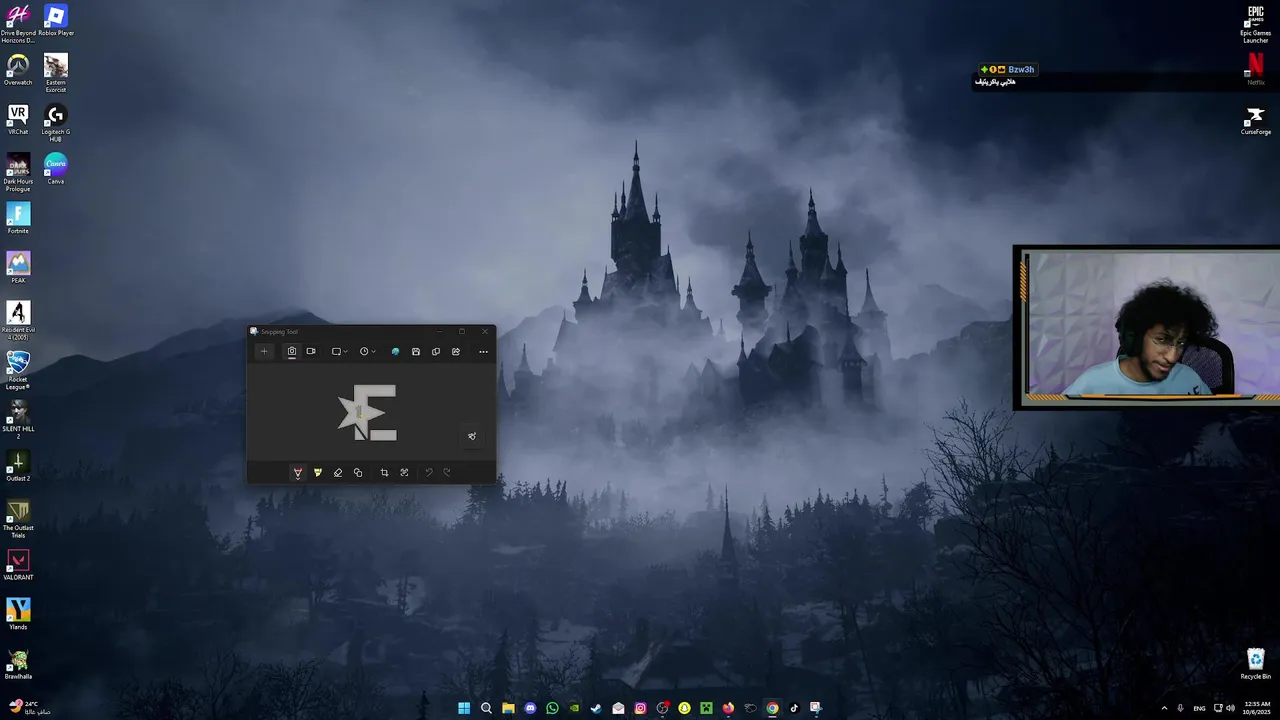1280x720 pixels.
Task: Click the Text actions scan icon
Action: point(404,473)
